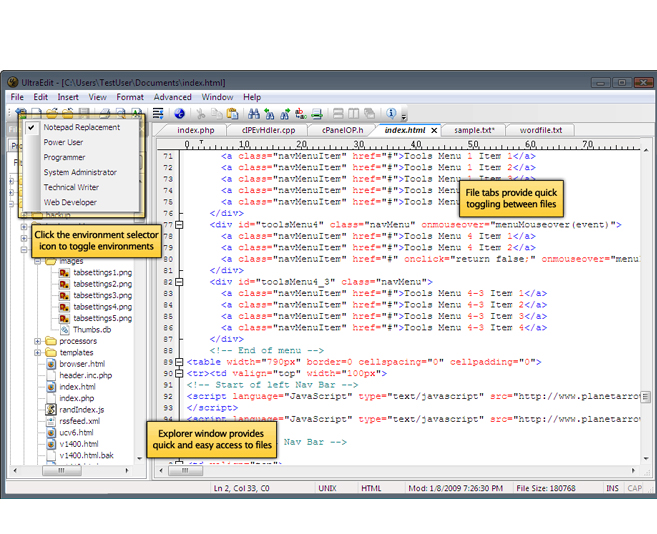Collapse code fold at line 82
Screen dimensions: 657x534
pyautogui.click(x=179, y=282)
